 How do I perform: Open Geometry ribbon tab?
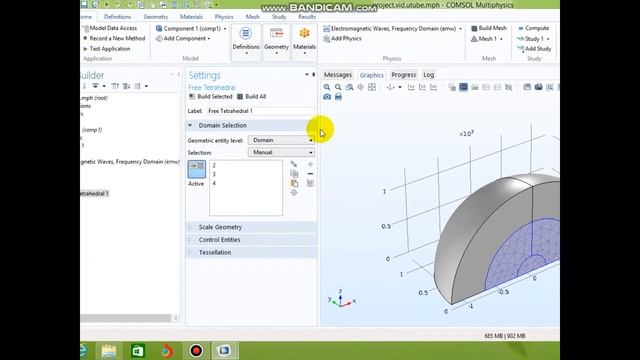(156, 17)
